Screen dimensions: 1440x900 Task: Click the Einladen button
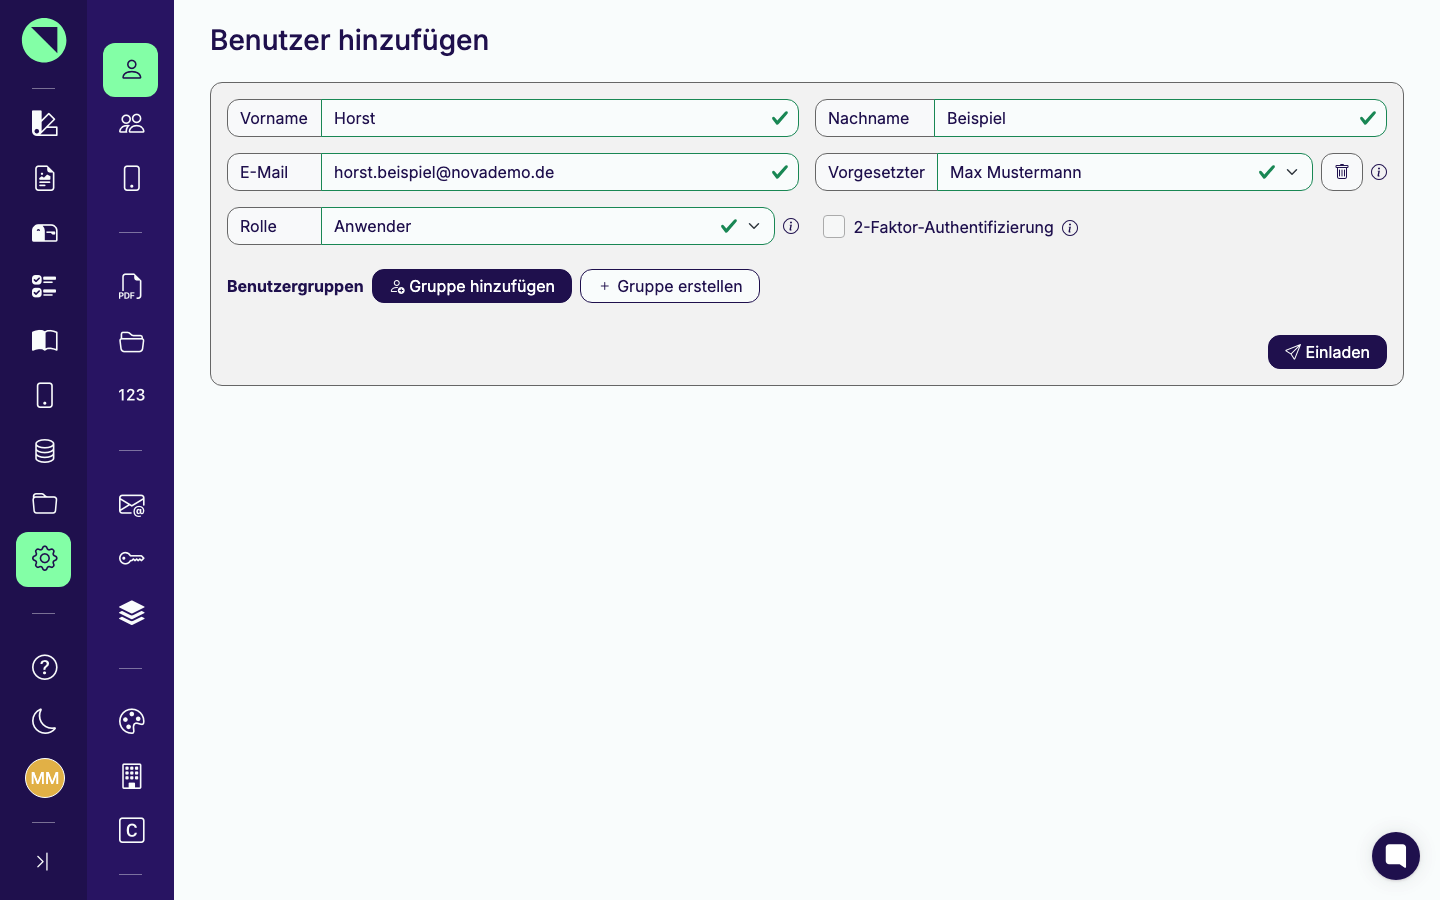pos(1327,352)
